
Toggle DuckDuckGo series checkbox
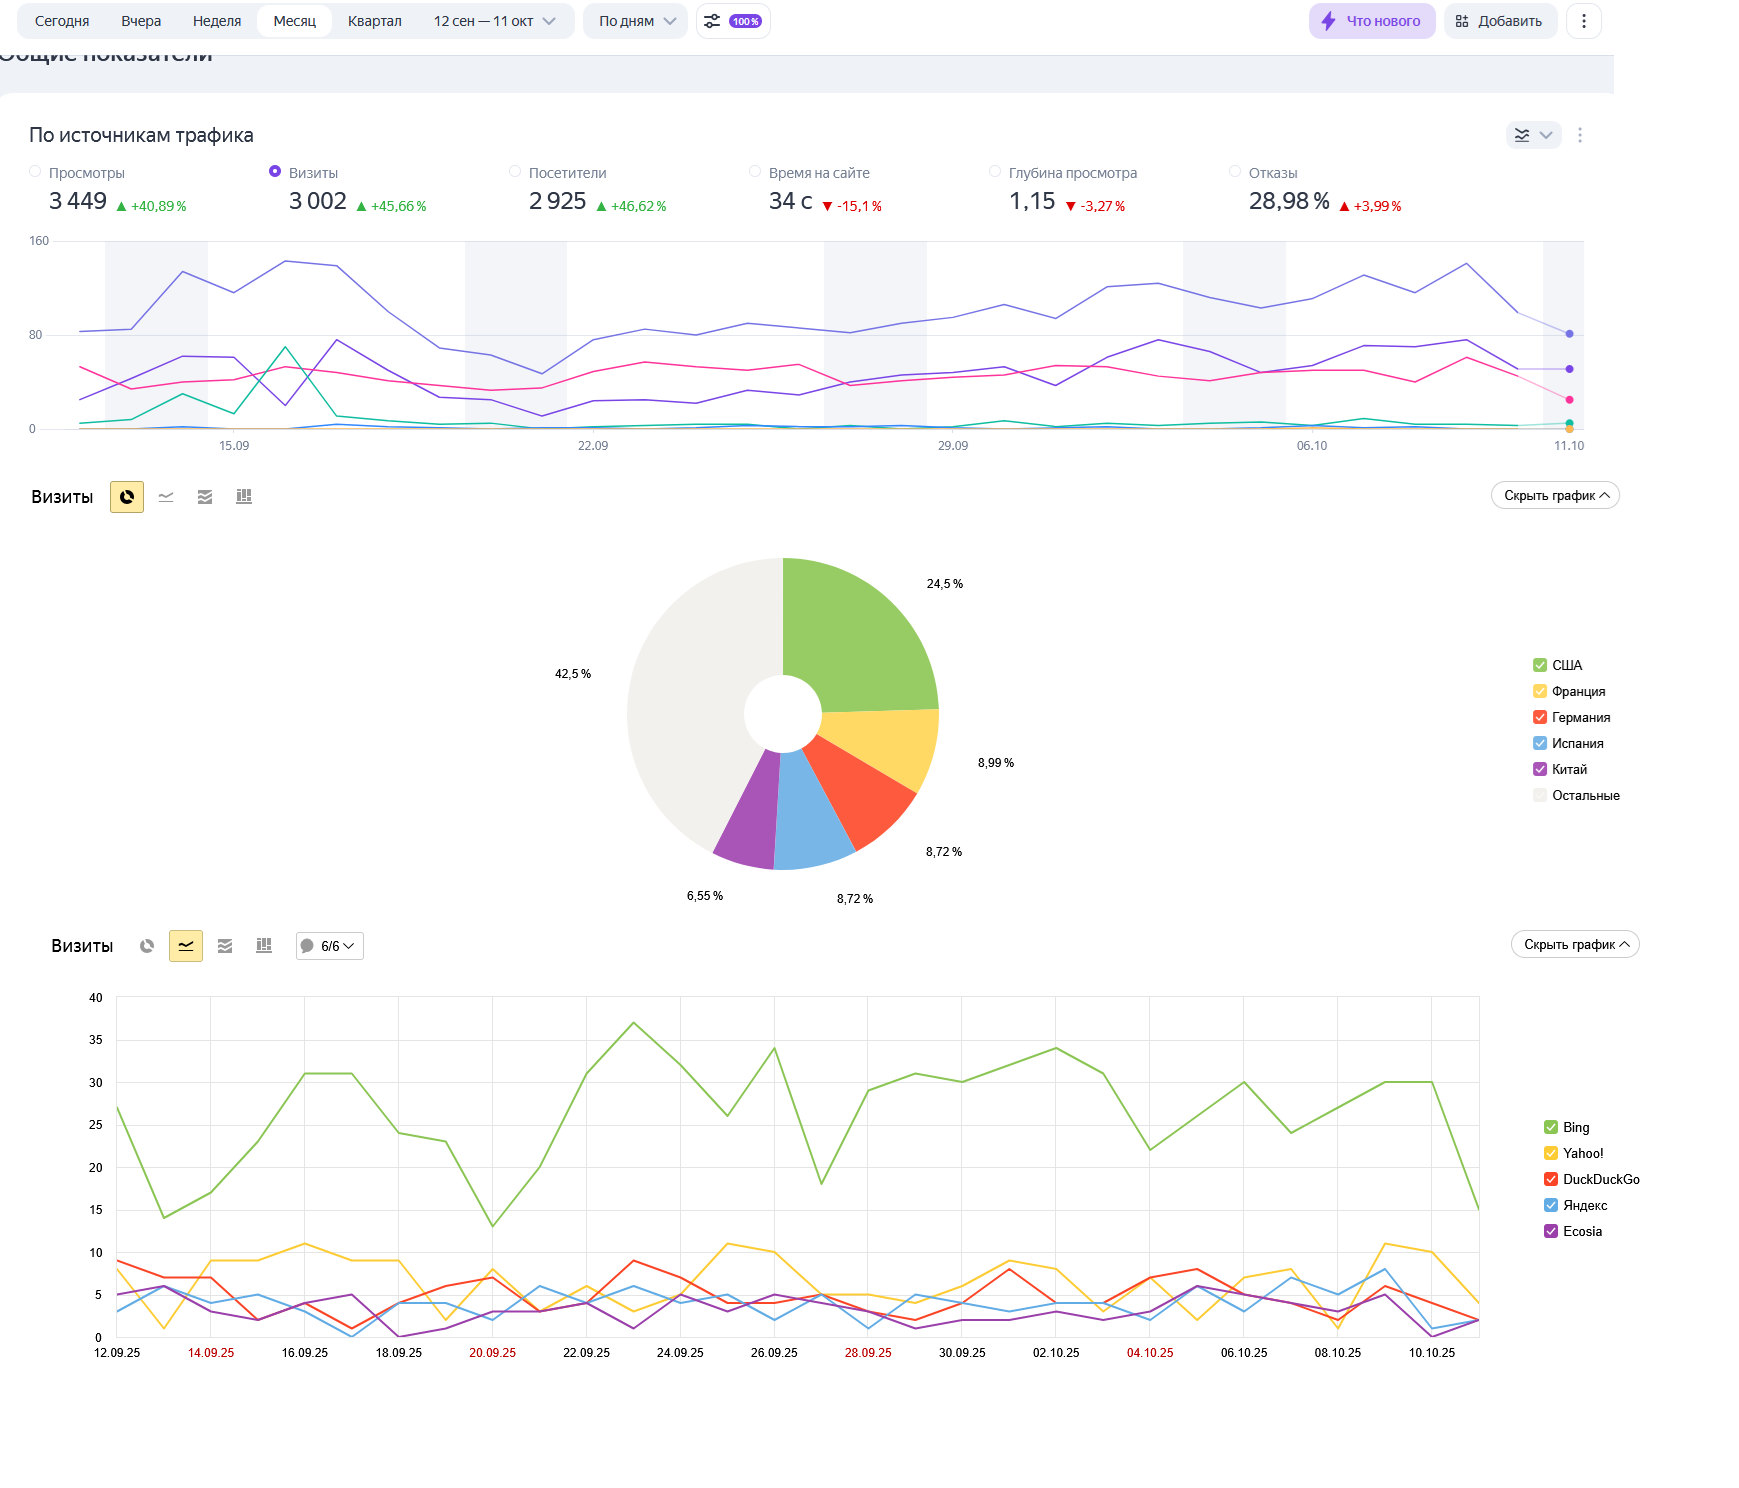tap(1551, 1179)
